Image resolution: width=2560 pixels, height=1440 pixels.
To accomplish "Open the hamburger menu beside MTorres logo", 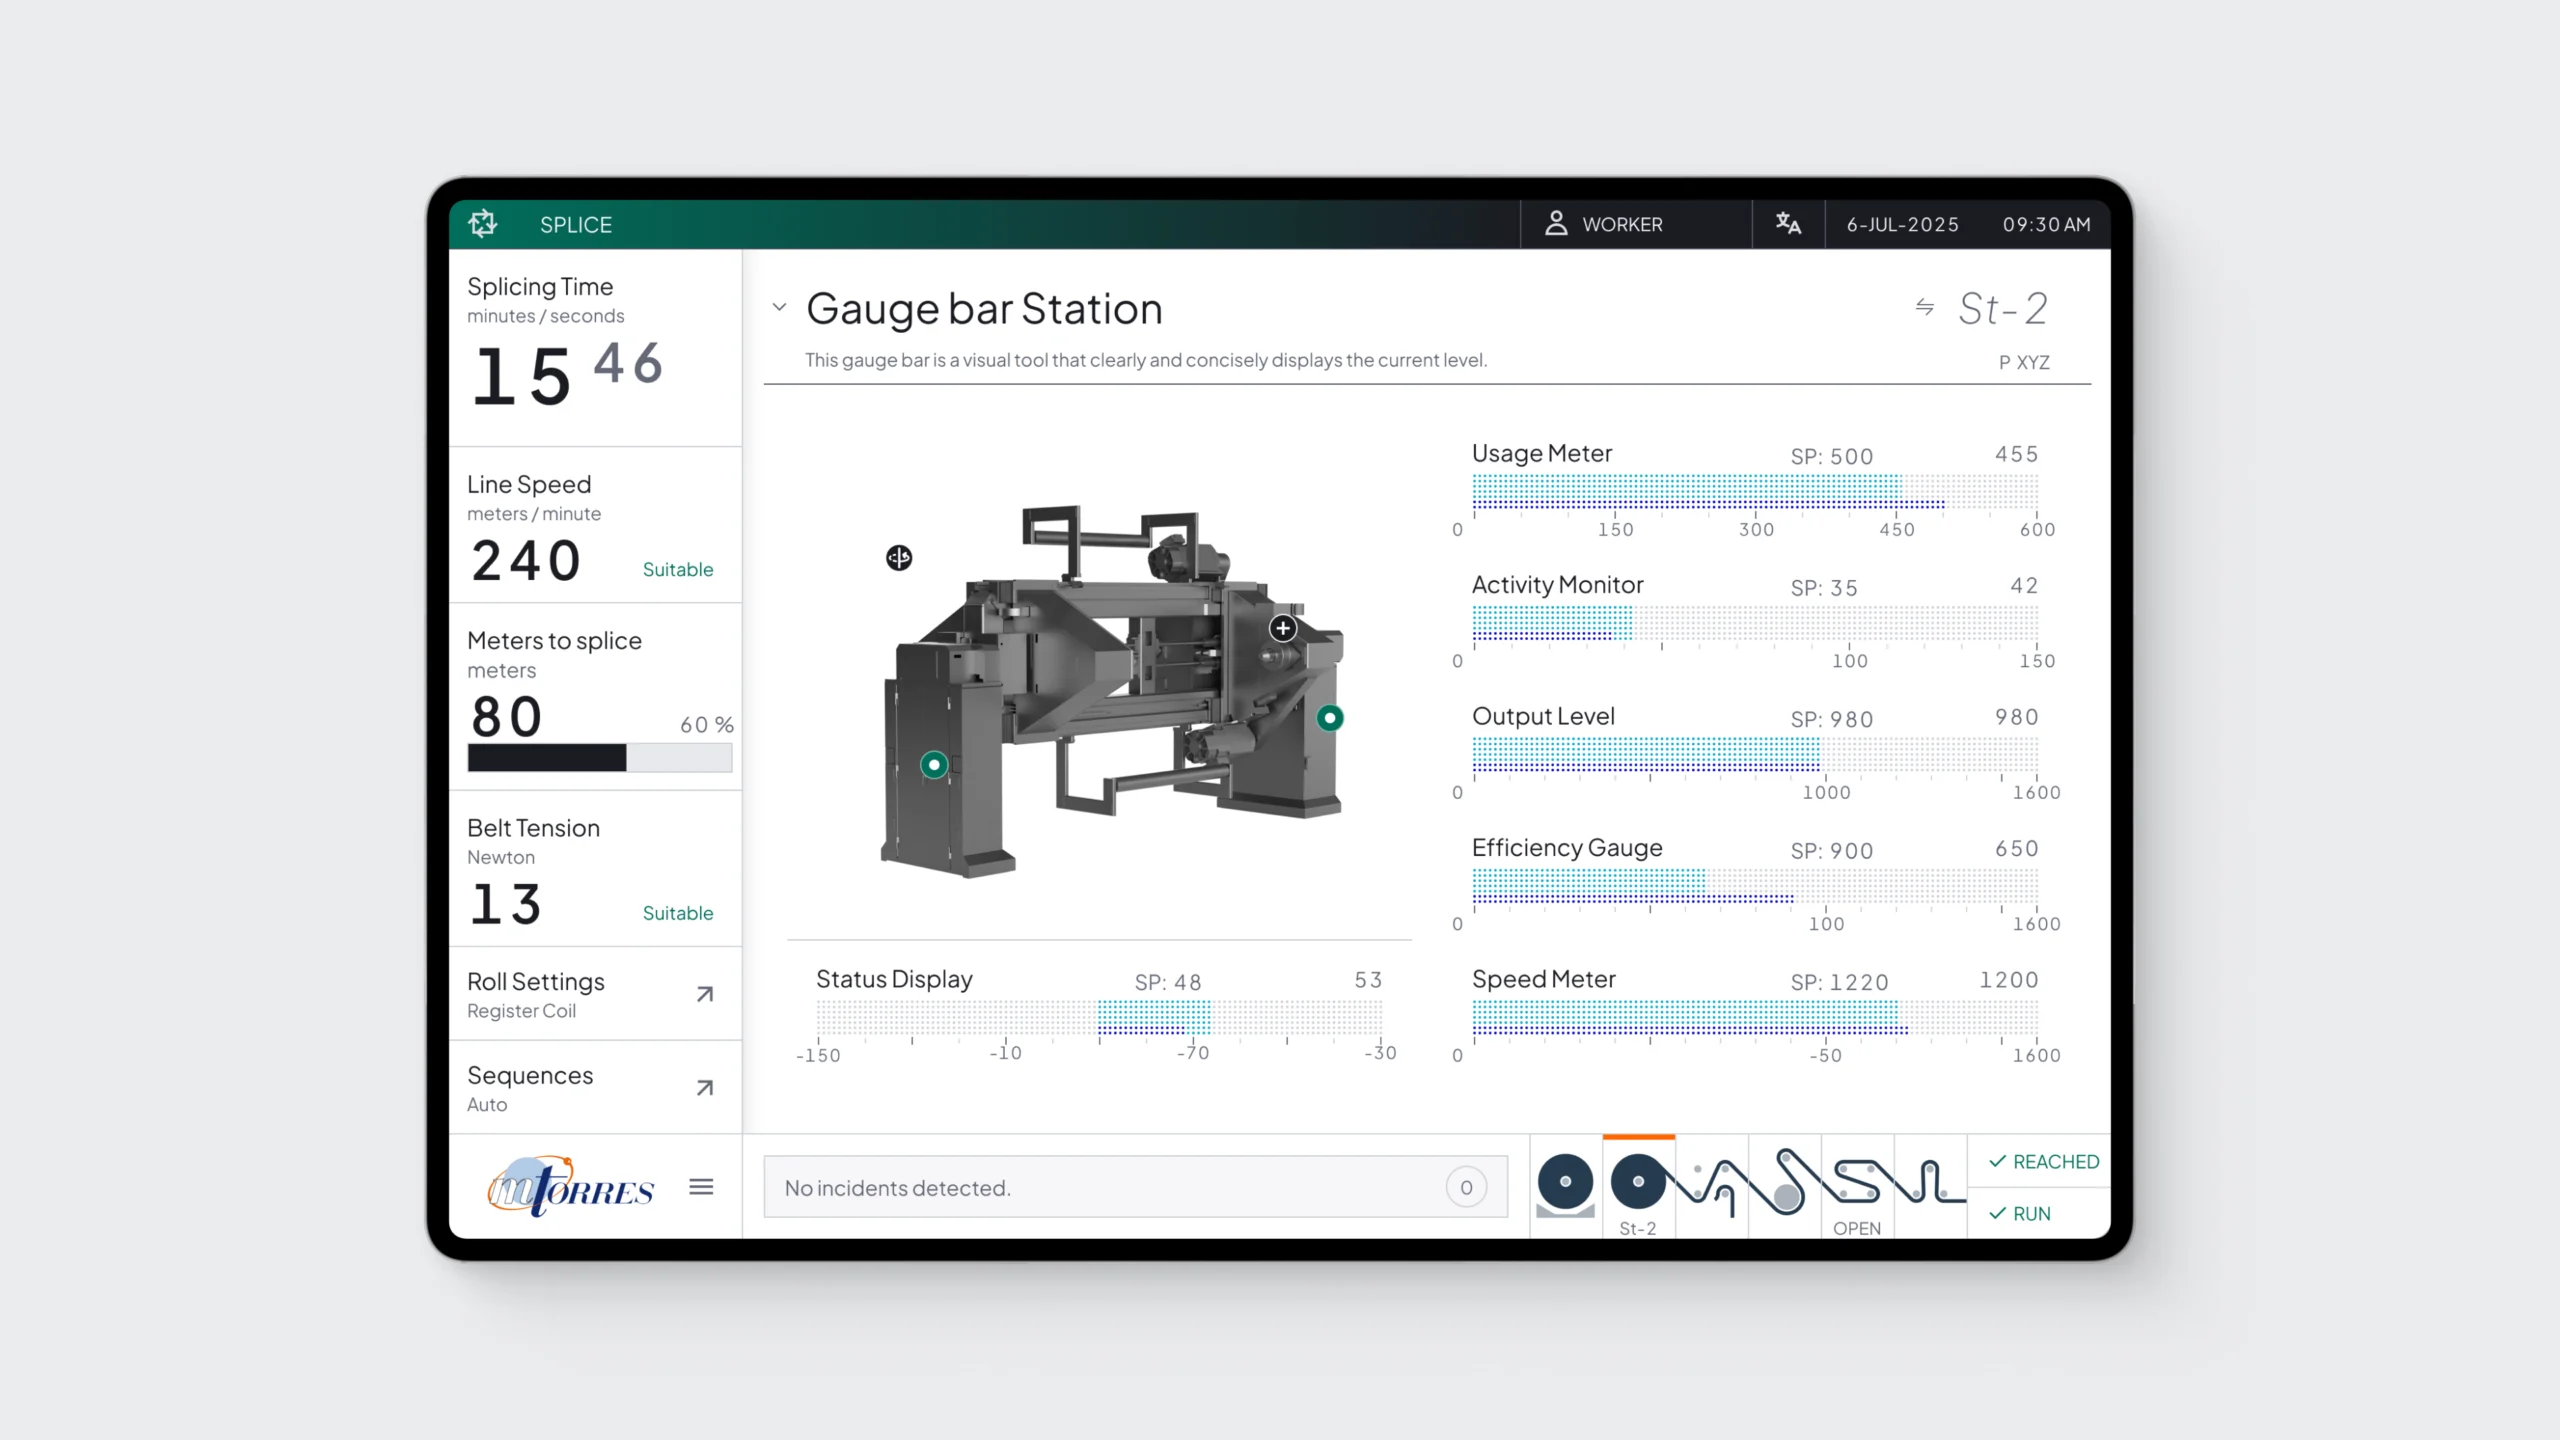I will point(701,1187).
